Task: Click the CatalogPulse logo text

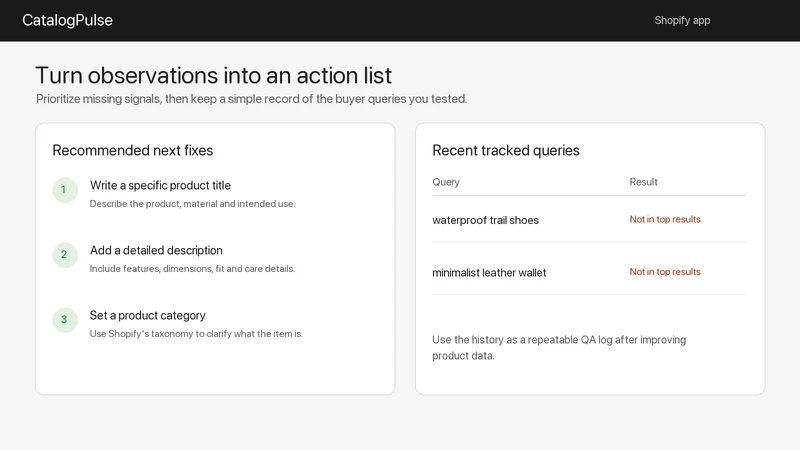Action: pyautogui.click(x=67, y=20)
